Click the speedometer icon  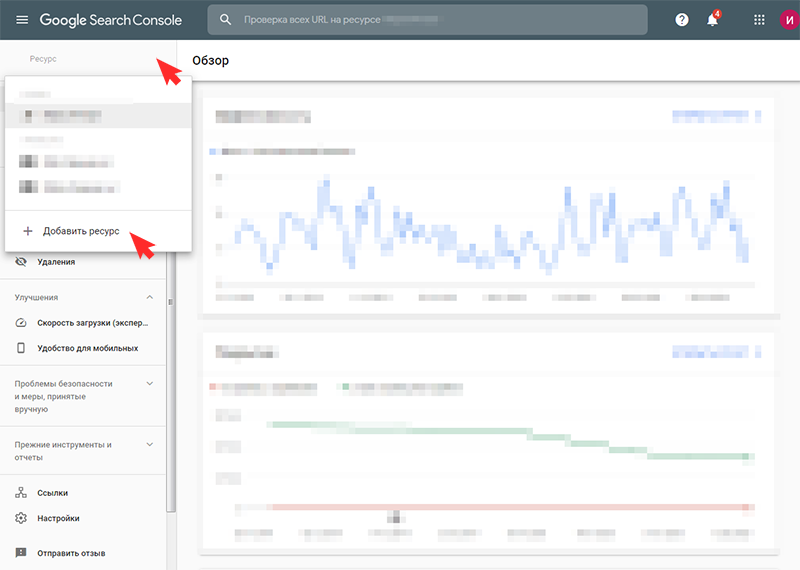[21, 323]
